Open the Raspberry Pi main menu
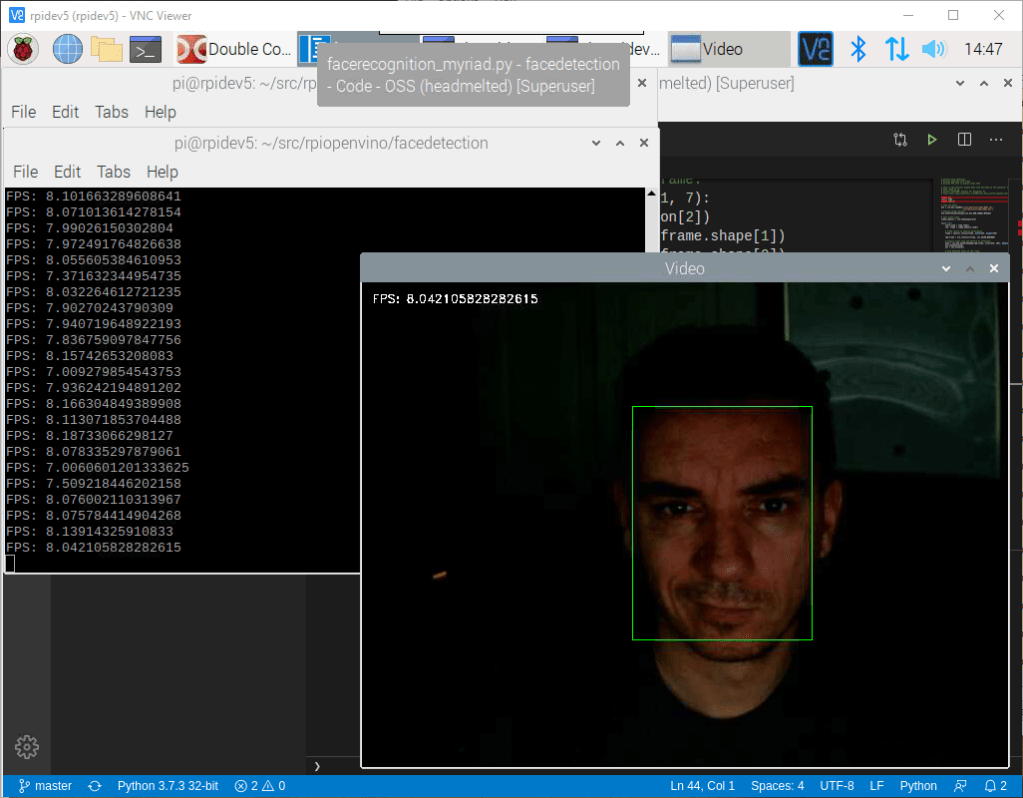Screen dimensions: 1023x798 click(x=24, y=48)
